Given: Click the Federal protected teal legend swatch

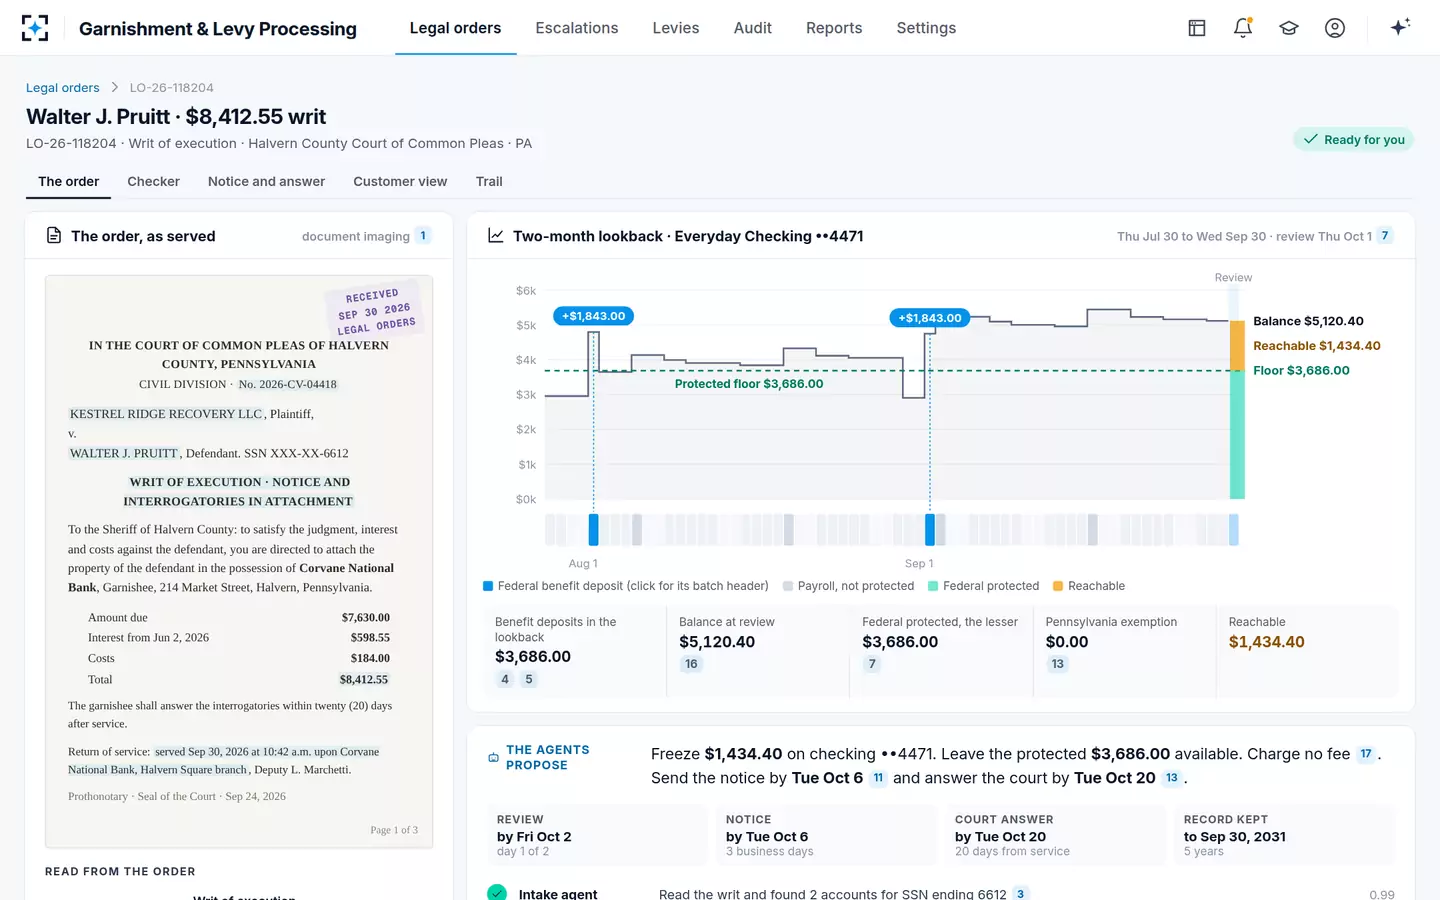Looking at the screenshot, I should point(933,586).
